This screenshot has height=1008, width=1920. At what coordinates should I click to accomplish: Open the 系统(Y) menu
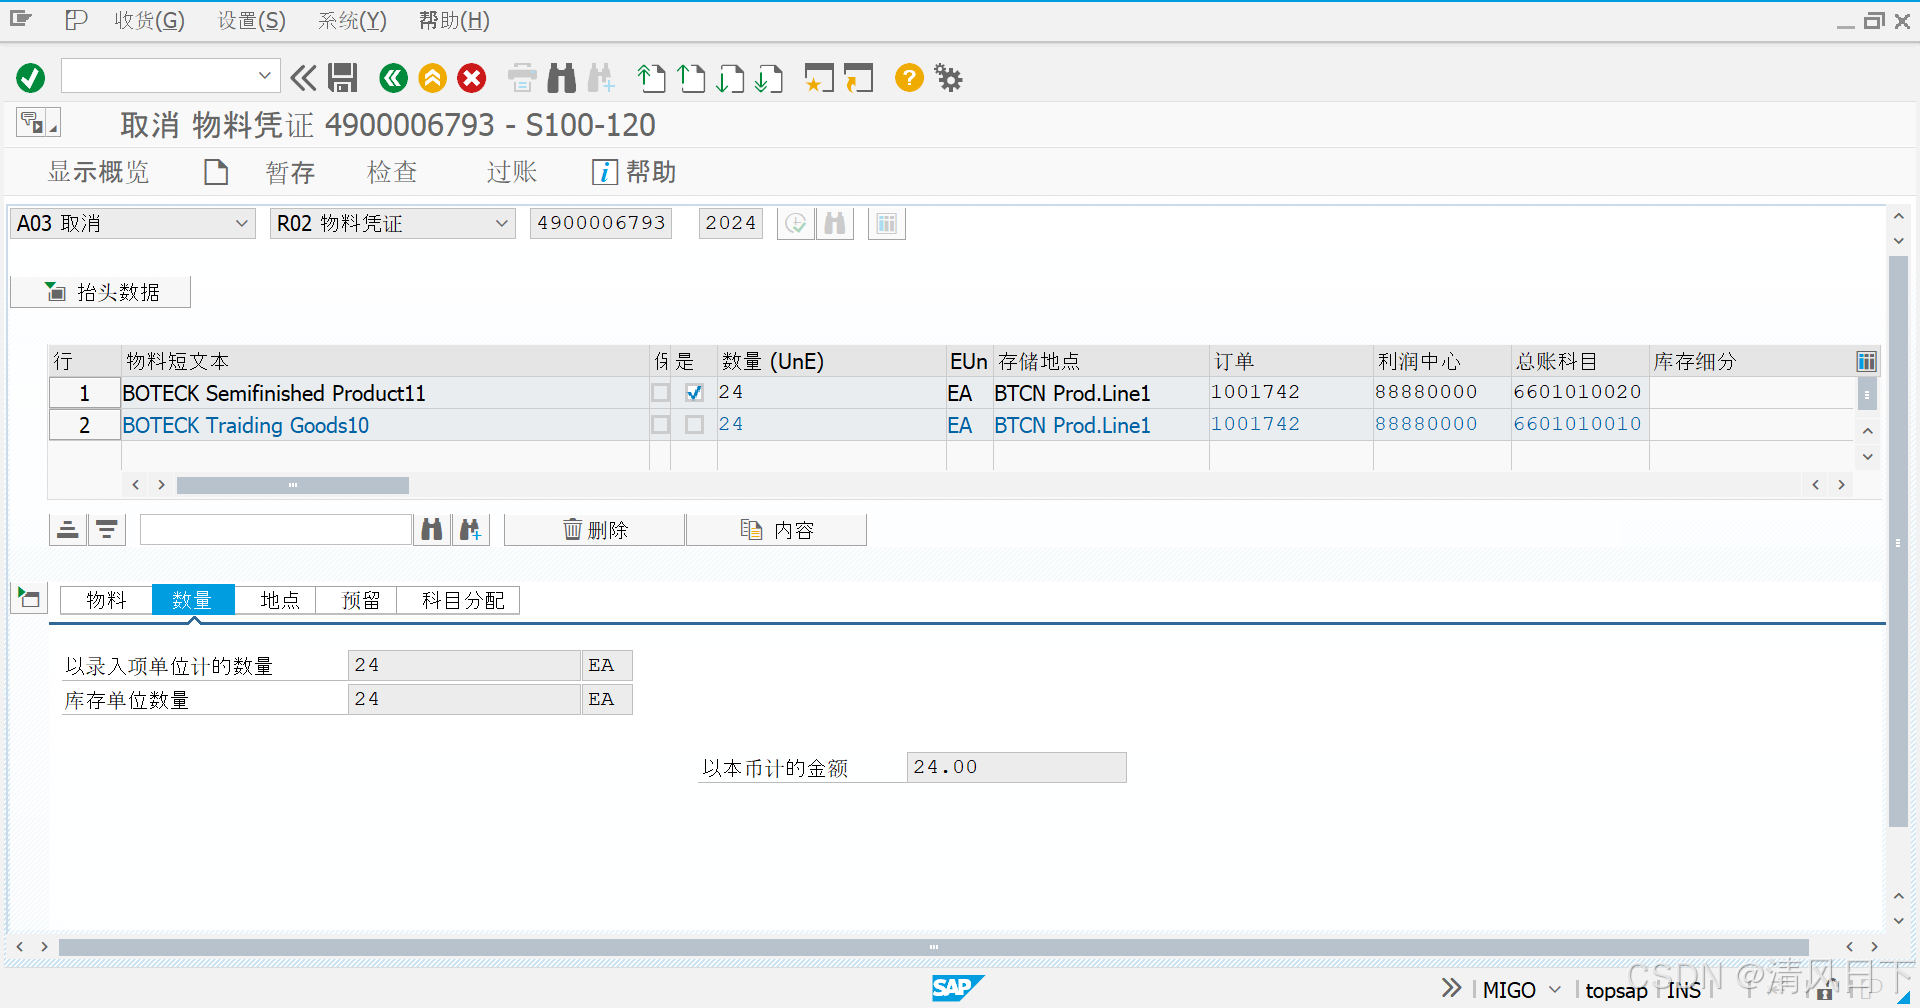pyautogui.click(x=352, y=21)
